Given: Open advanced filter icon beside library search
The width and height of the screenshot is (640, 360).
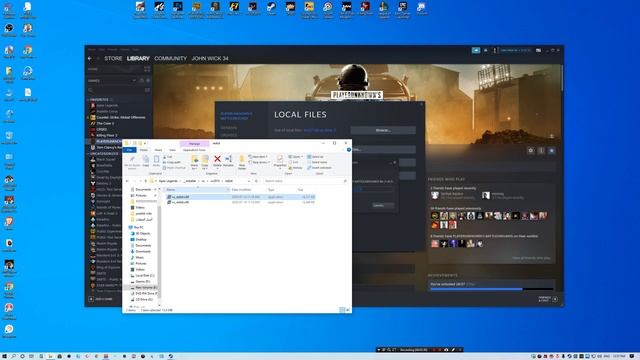Looking at the screenshot, I should coord(147,90).
